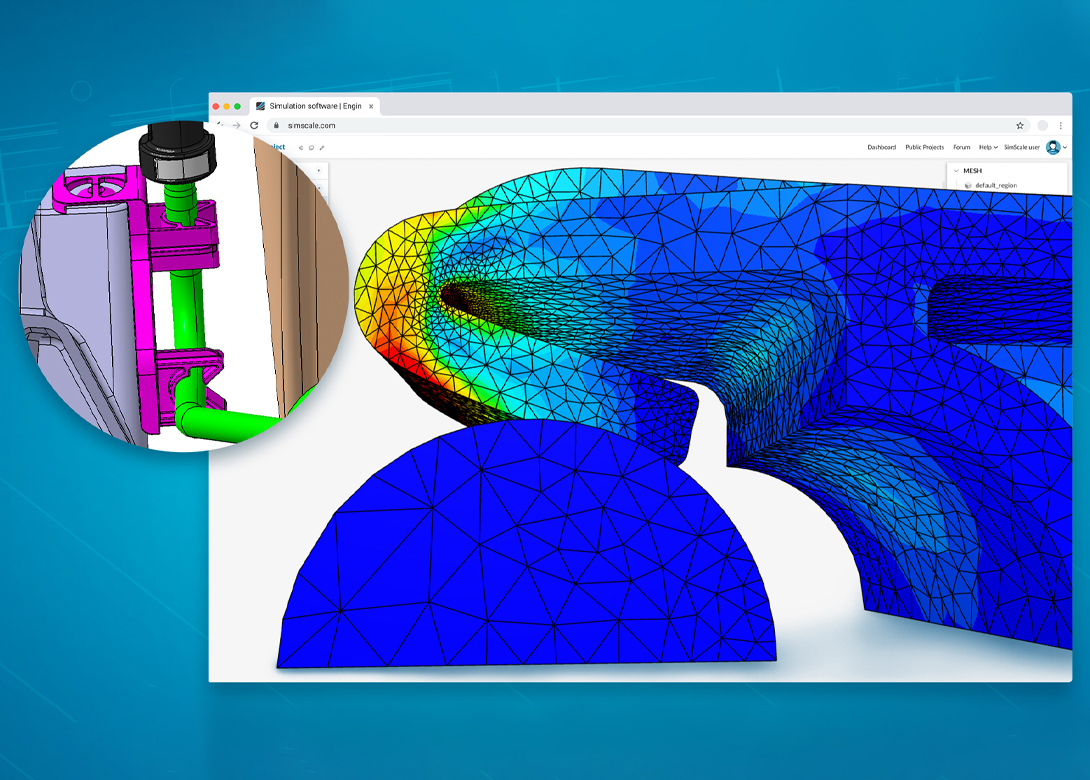Switch to the Simulation software browser tab

point(315,106)
